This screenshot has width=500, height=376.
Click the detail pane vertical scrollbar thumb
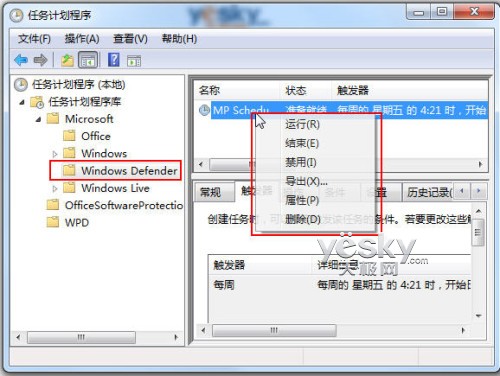pos(478,232)
